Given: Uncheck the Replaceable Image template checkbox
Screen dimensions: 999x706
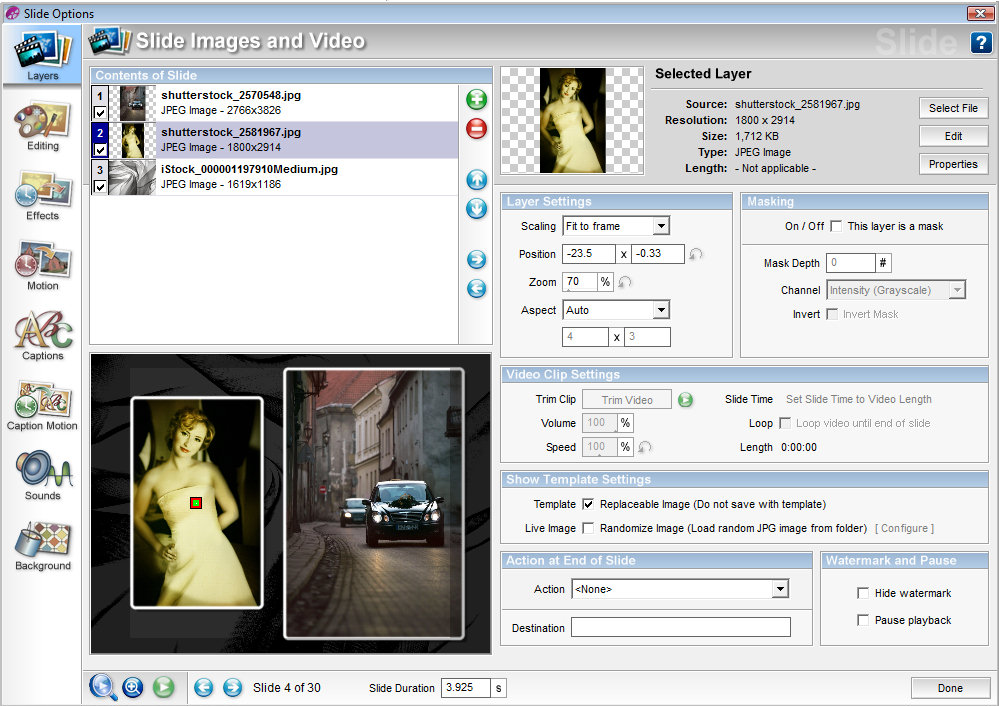Looking at the screenshot, I should 588,504.
